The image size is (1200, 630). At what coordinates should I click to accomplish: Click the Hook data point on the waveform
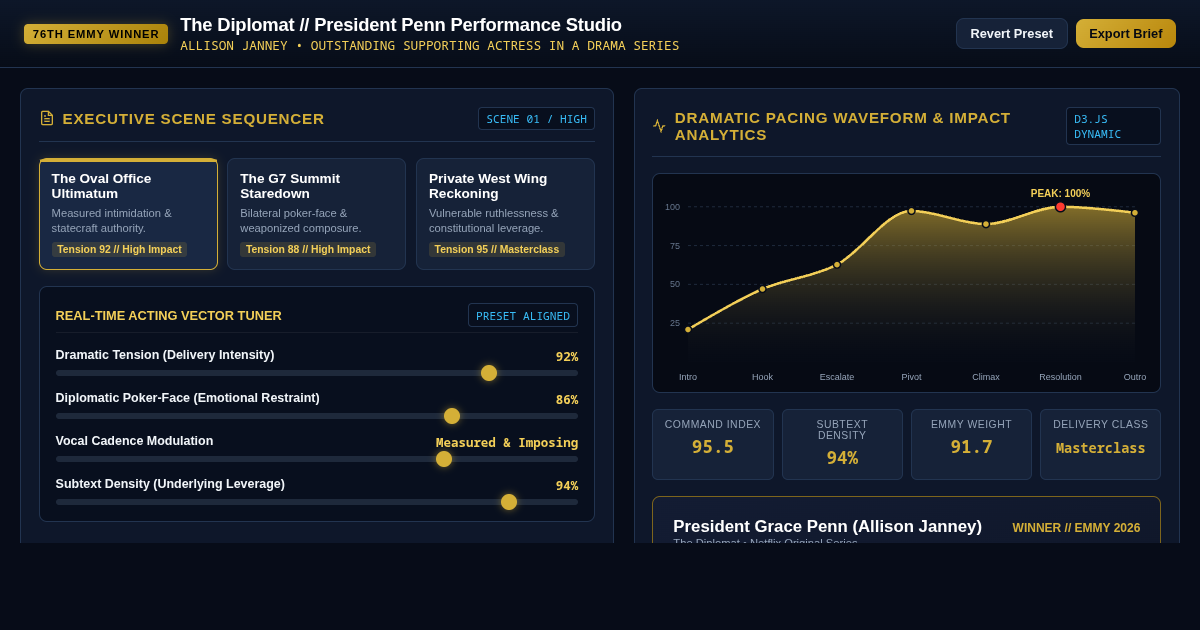pyautogui.click(x=762, y=289)
